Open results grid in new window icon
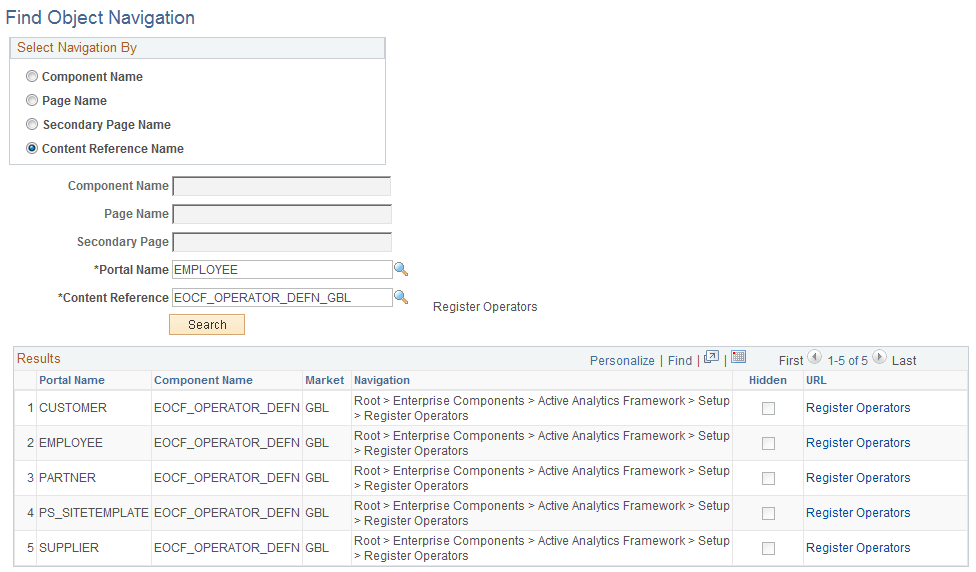The image size is (976, 572). point(711,357)
